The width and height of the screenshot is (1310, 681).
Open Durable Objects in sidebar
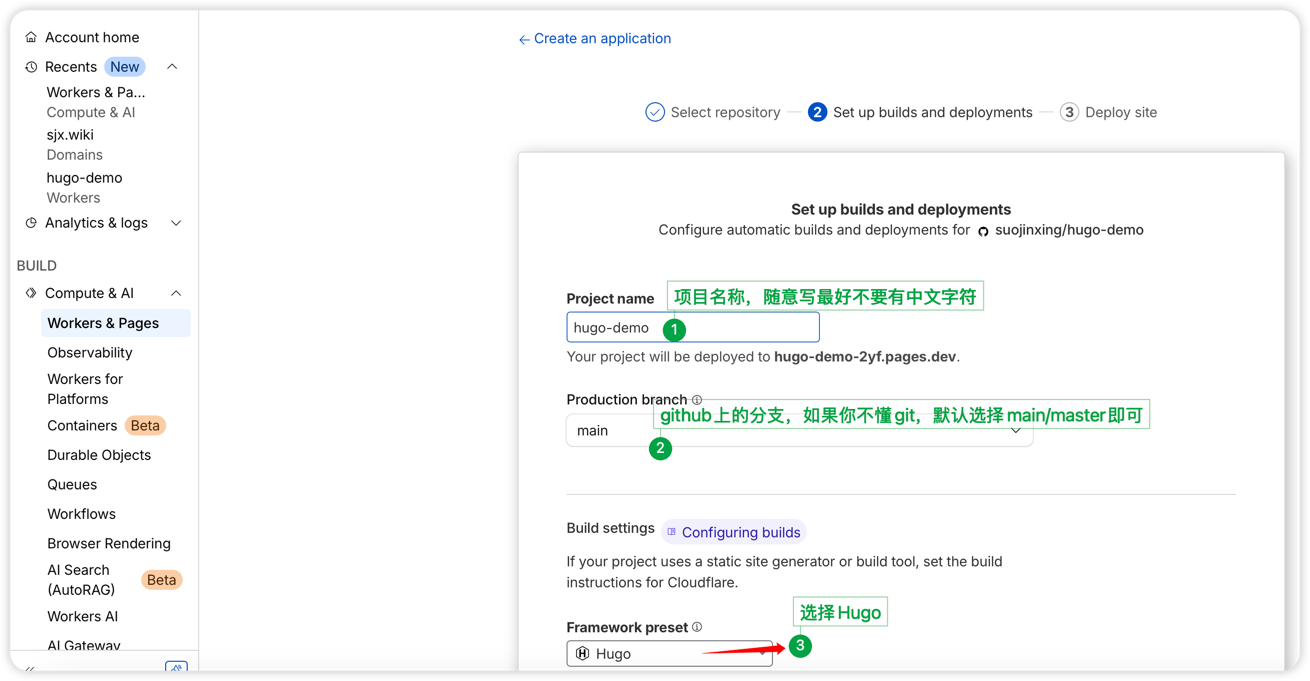99,455
